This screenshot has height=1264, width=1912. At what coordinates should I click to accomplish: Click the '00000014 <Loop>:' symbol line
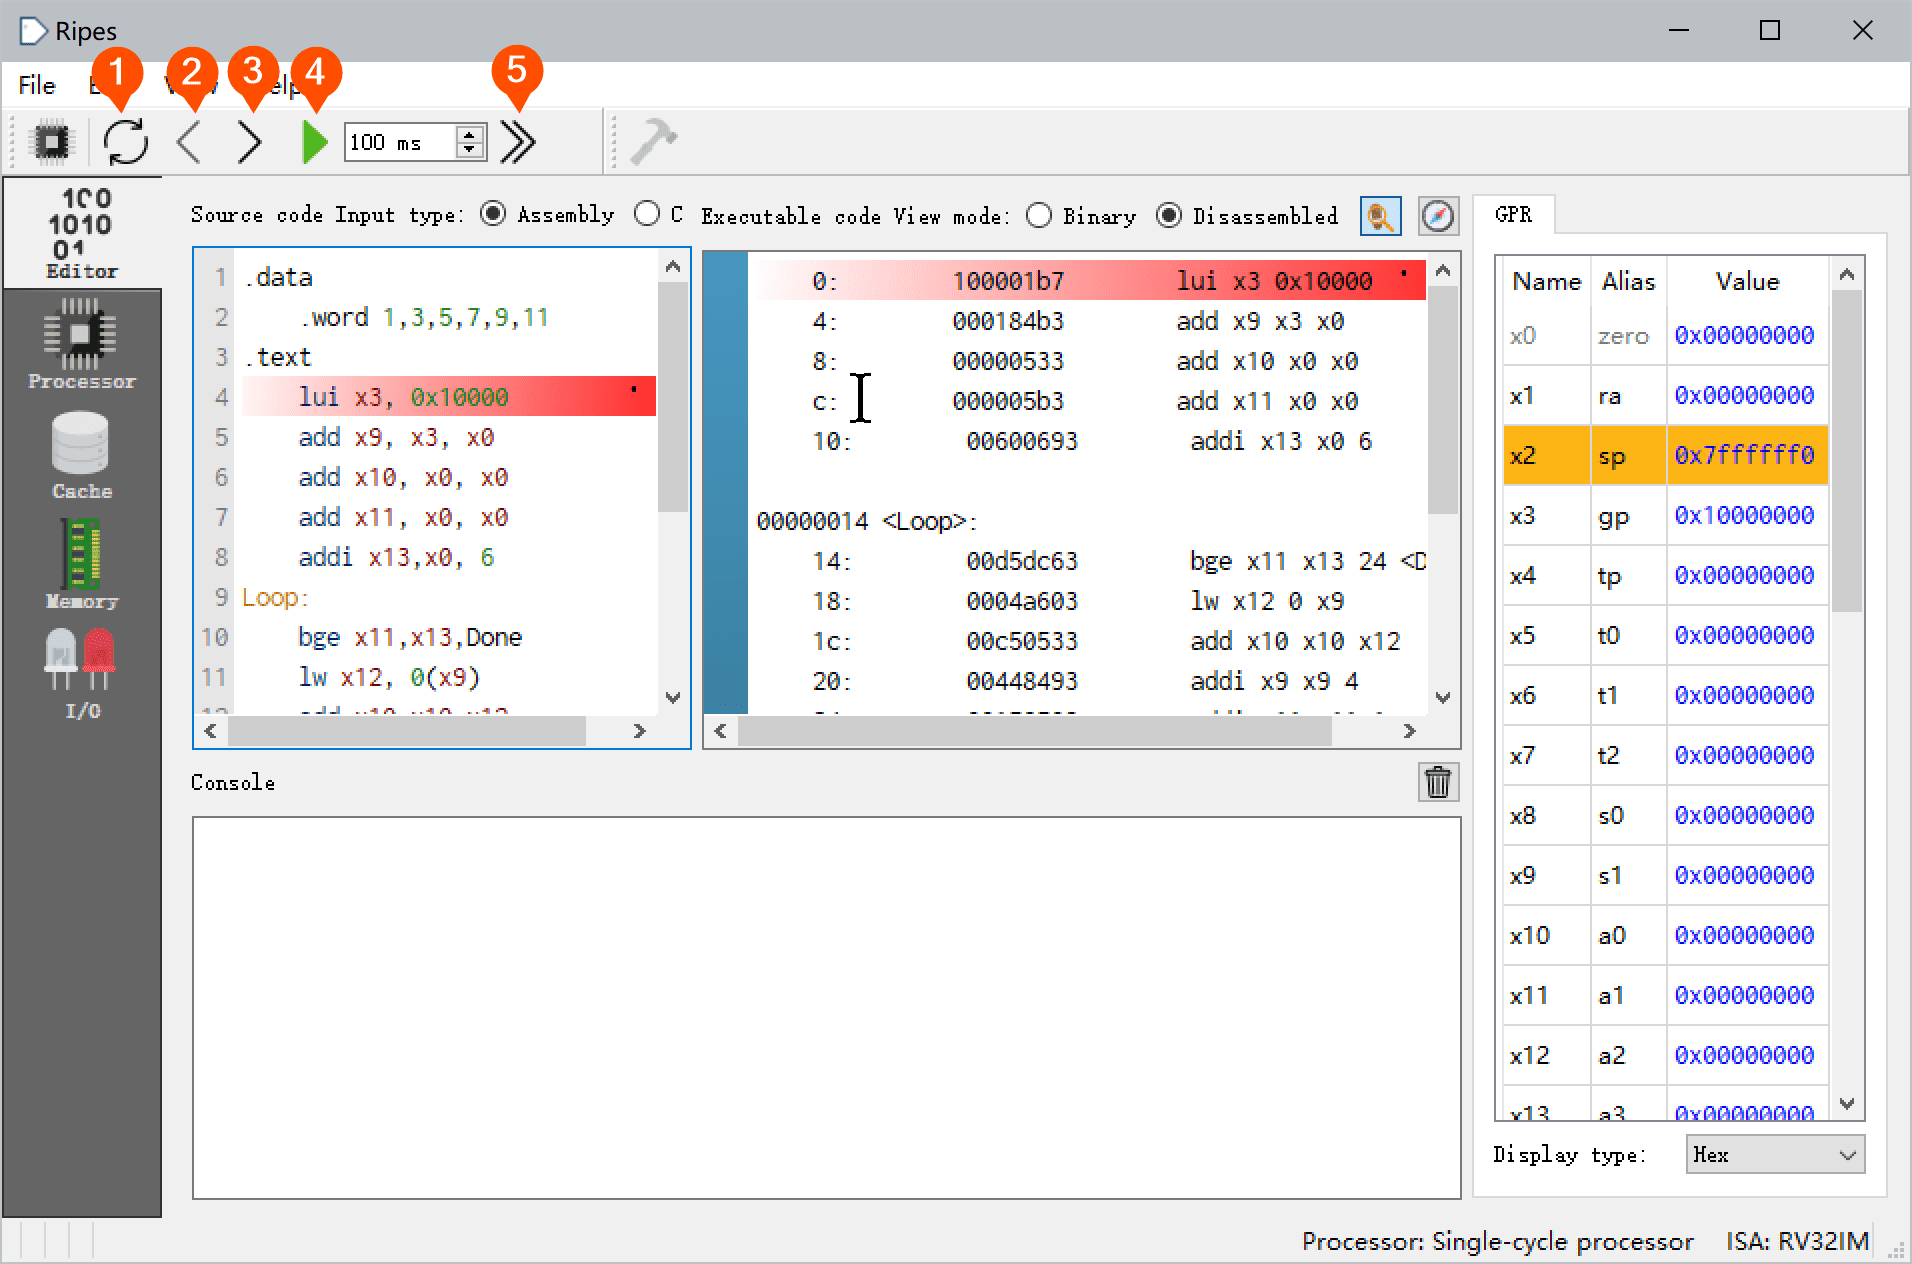pyautogui.click(x=866, y=521)
